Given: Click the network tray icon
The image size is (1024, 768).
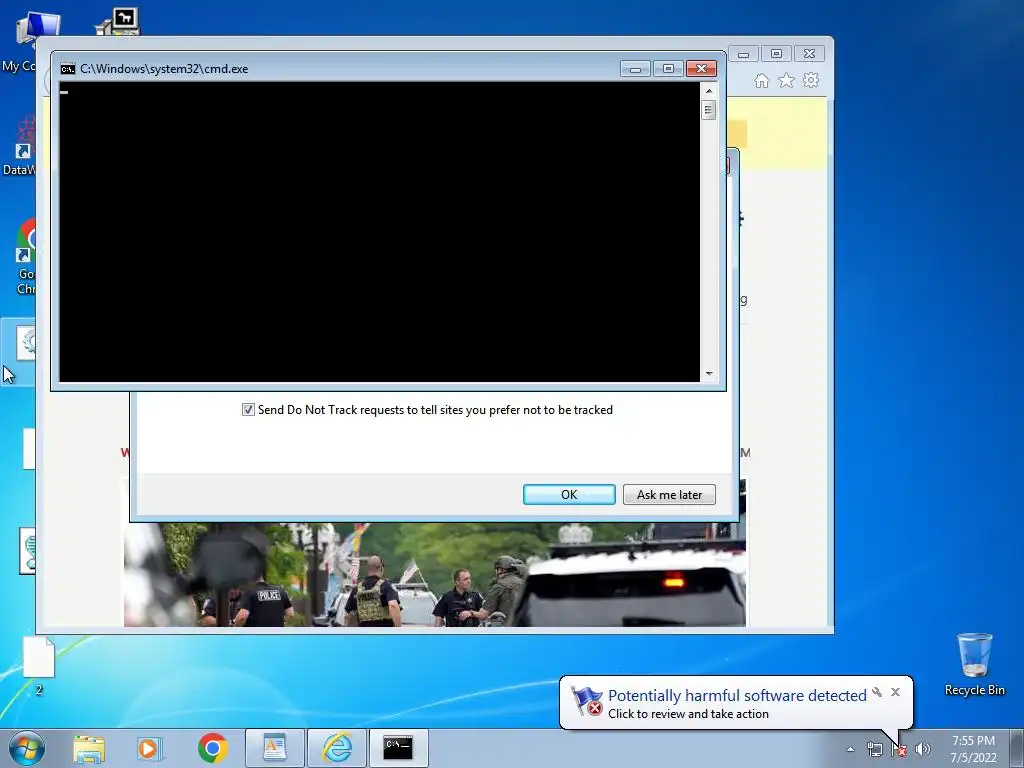Looking at the screenshot, I should click(874, 749).
